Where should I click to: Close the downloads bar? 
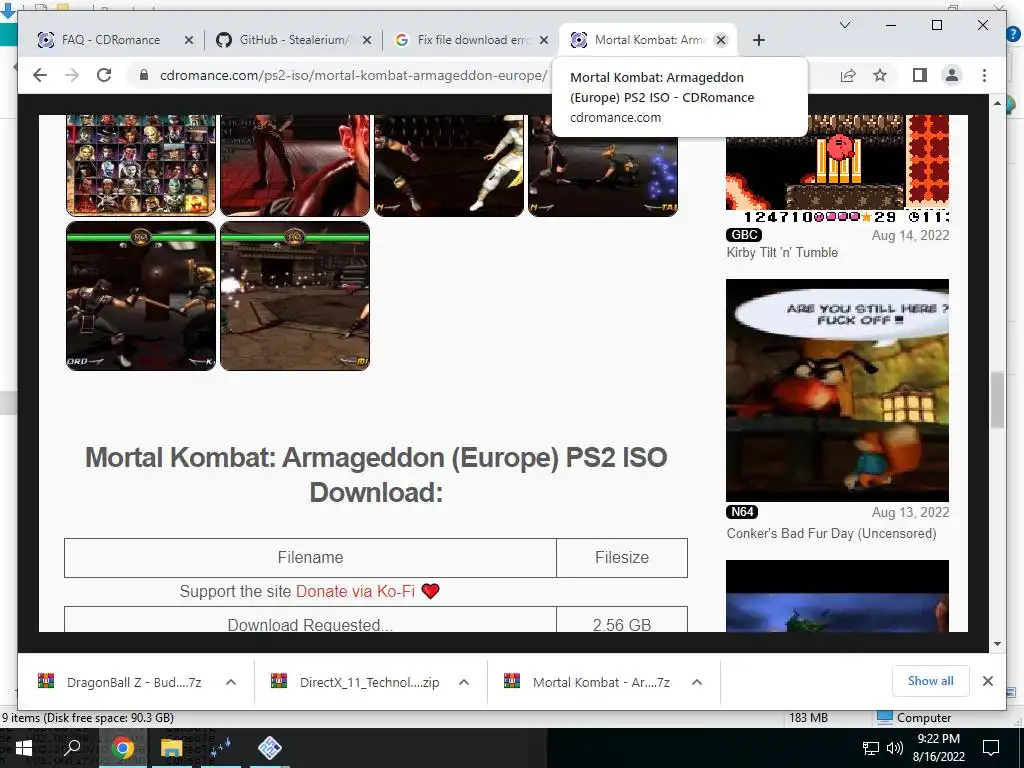tap(988, 681)
